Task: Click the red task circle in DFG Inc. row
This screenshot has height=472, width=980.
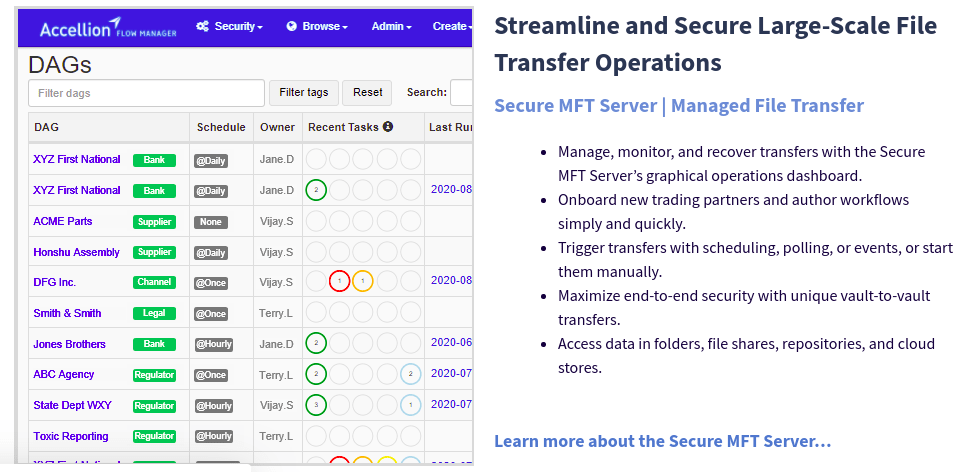Action: point(339,282)
